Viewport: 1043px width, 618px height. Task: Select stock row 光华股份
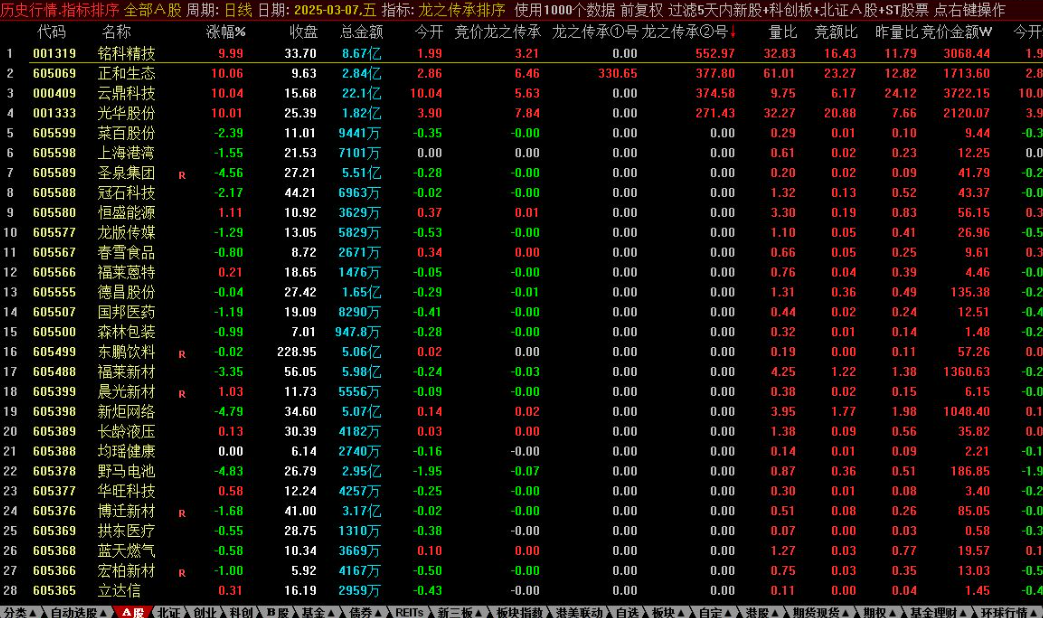(522, 113)
